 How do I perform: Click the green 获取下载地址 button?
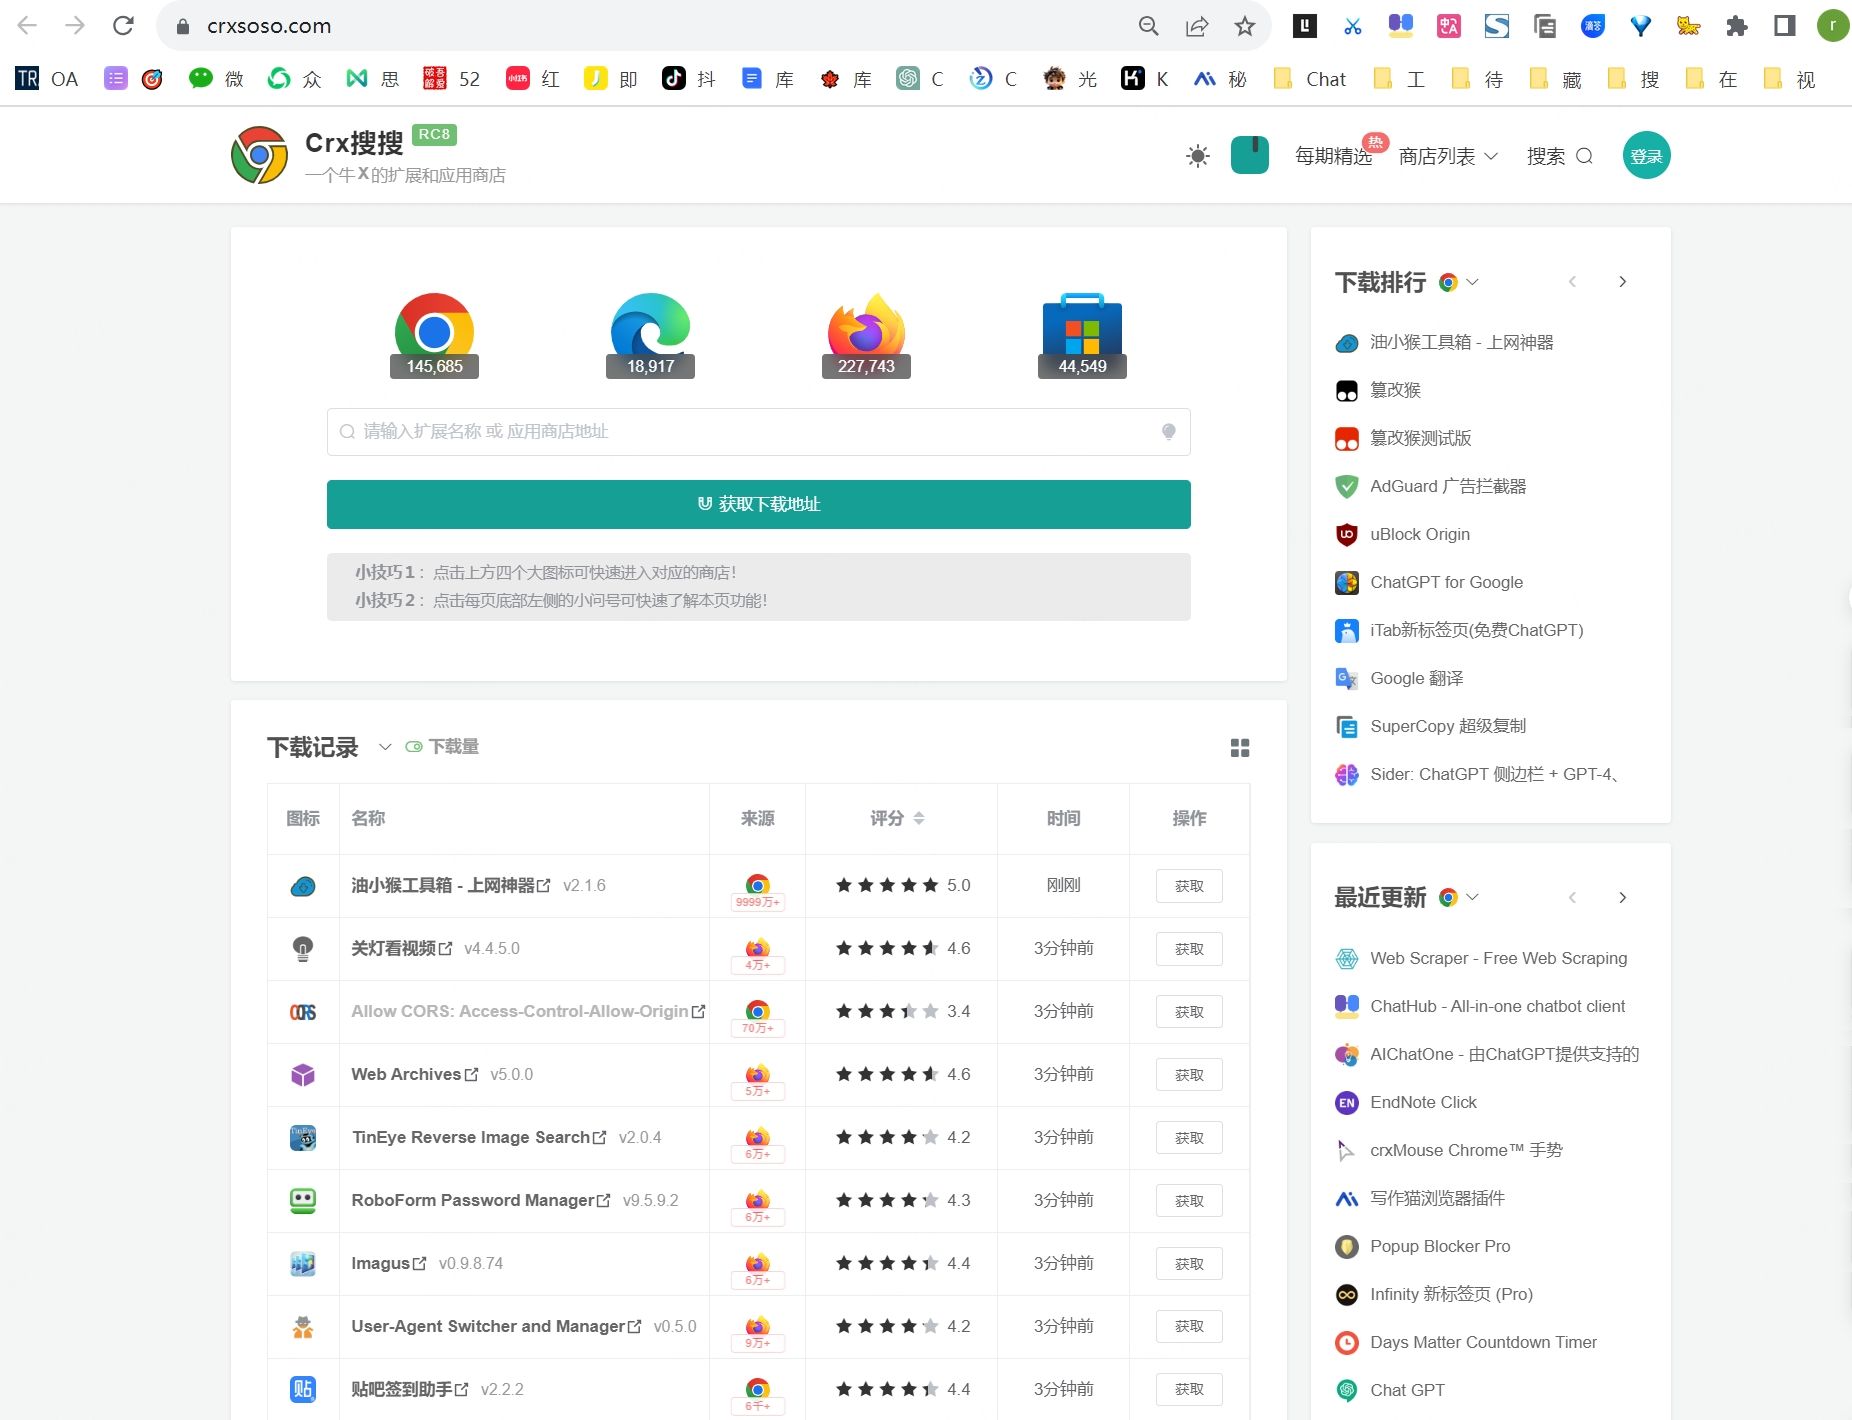pyautogui.click(x=758, y=504)
